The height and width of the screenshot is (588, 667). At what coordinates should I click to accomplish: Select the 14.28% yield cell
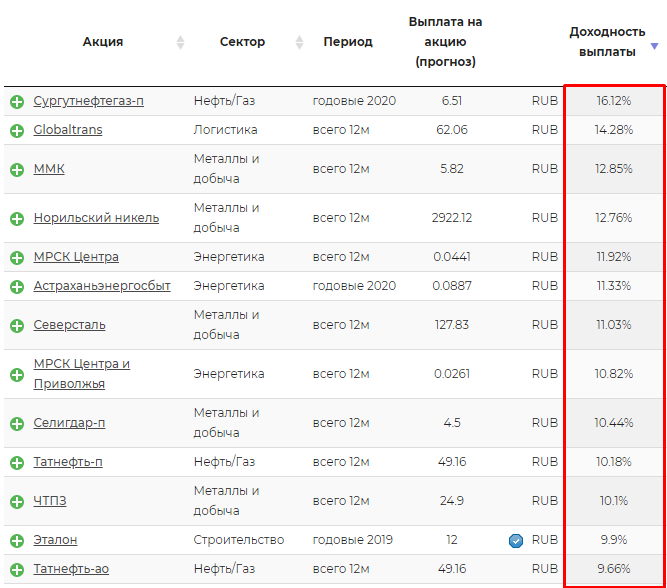[x=614, y=130]
